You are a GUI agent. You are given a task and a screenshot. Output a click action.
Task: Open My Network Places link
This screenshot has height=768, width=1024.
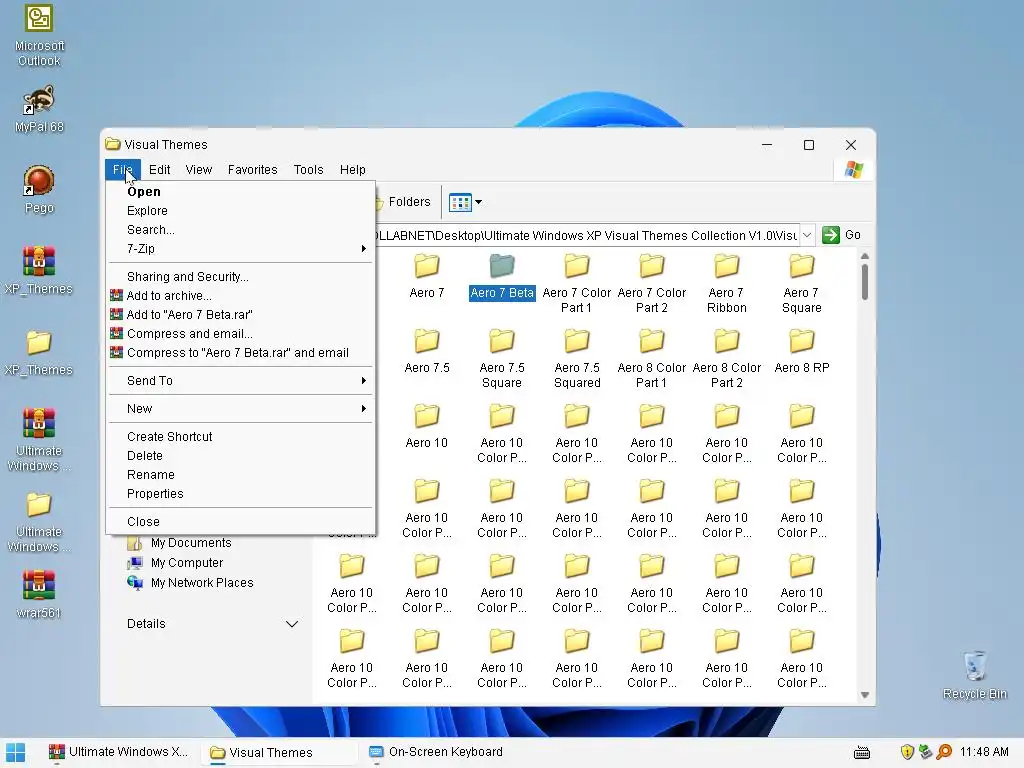[191, 583]
